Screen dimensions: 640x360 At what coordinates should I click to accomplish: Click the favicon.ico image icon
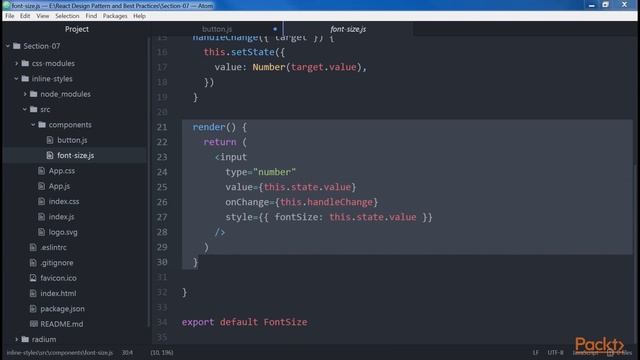[33, 278]
